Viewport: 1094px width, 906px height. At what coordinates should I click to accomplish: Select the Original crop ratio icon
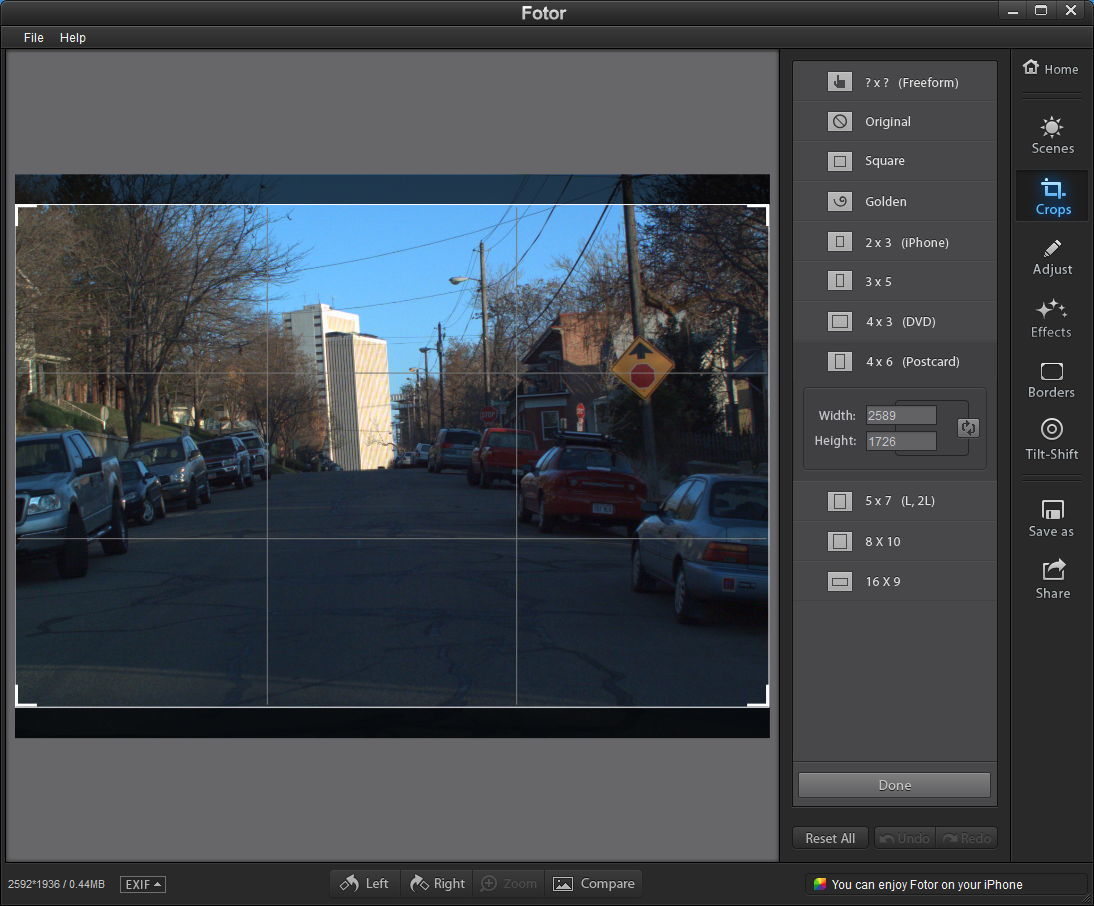click(840, 121)
